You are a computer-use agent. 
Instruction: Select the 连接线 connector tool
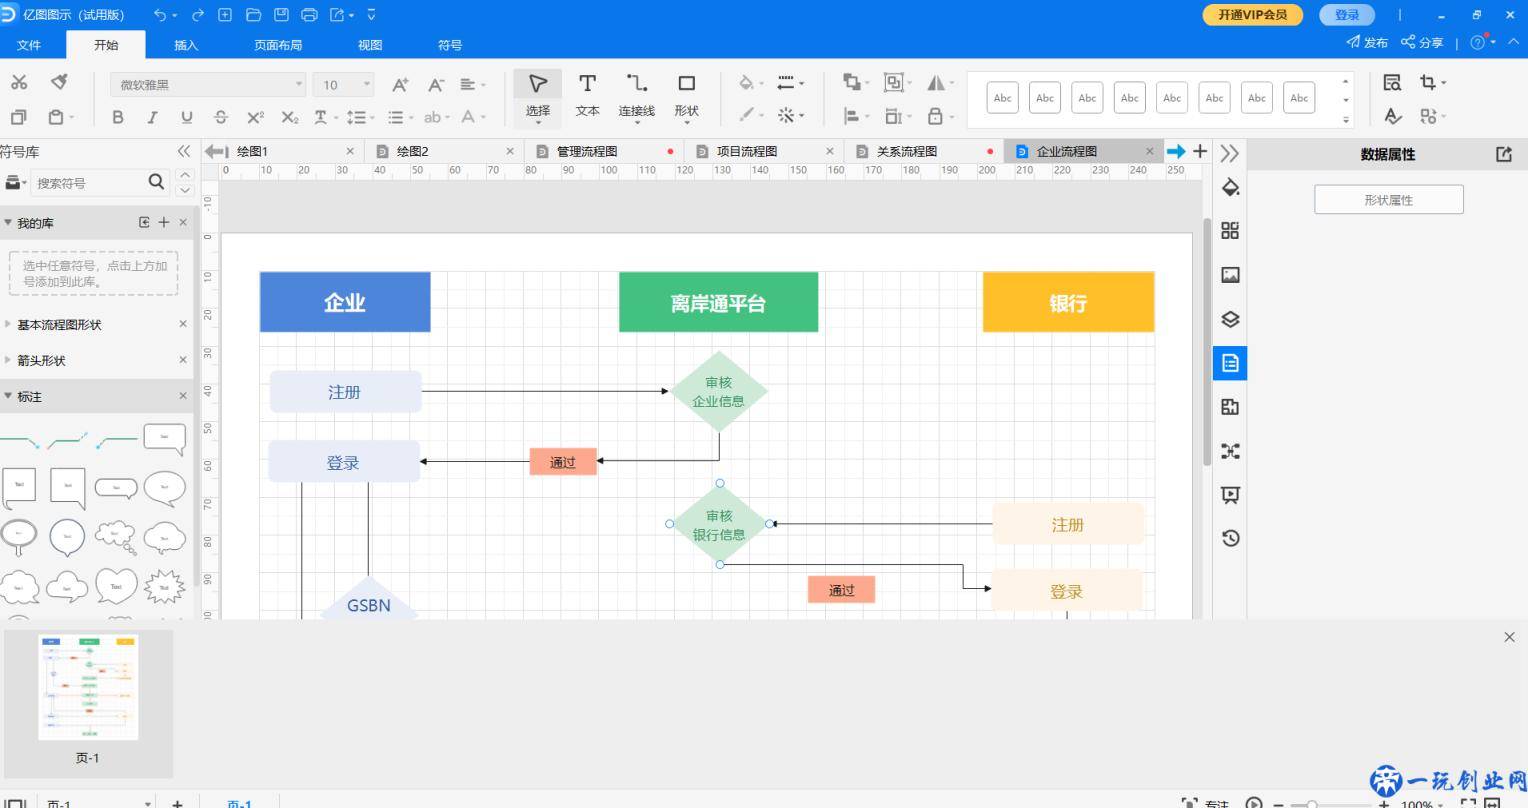point(636,96)
